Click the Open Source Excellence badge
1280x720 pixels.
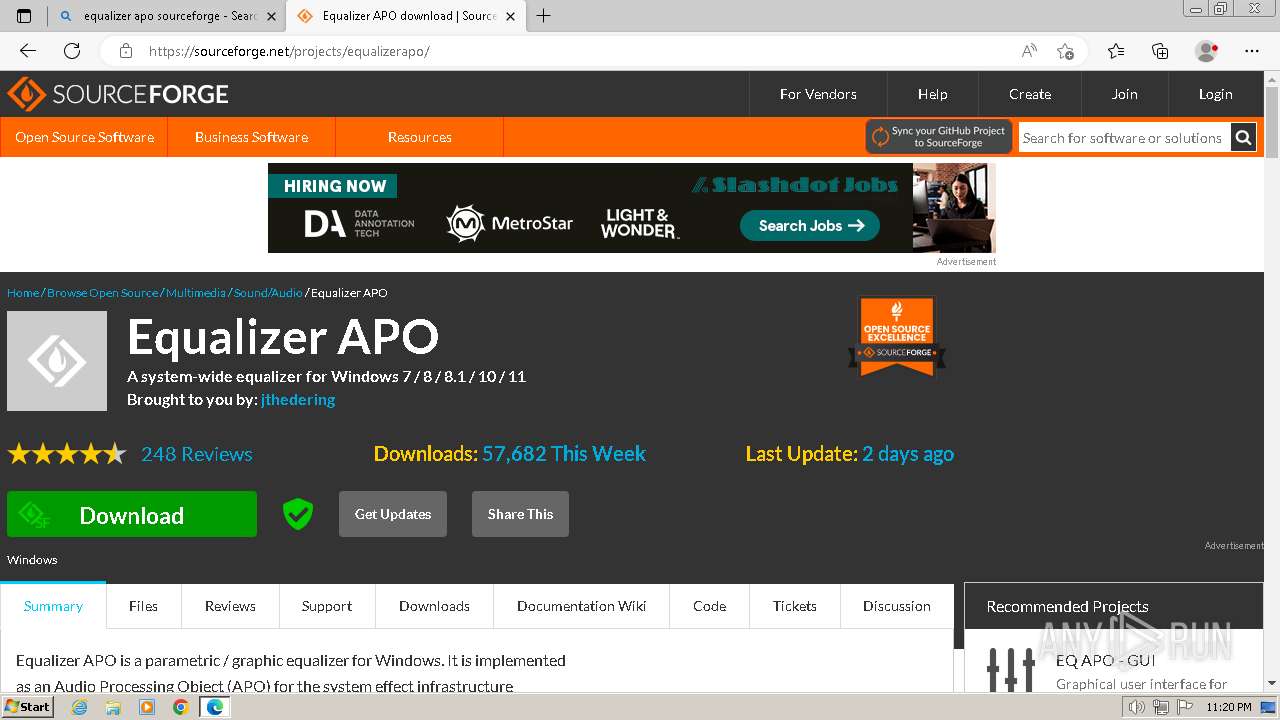point(897,336)
